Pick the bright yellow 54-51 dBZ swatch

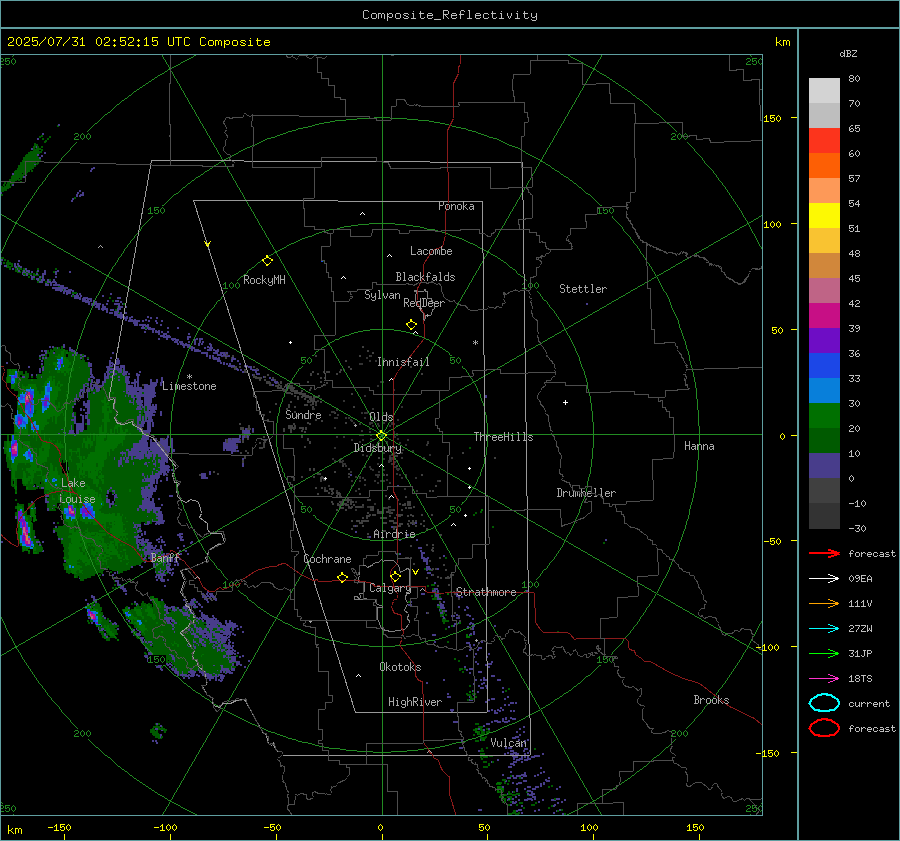pyautogui.click(x=824, y=216)
